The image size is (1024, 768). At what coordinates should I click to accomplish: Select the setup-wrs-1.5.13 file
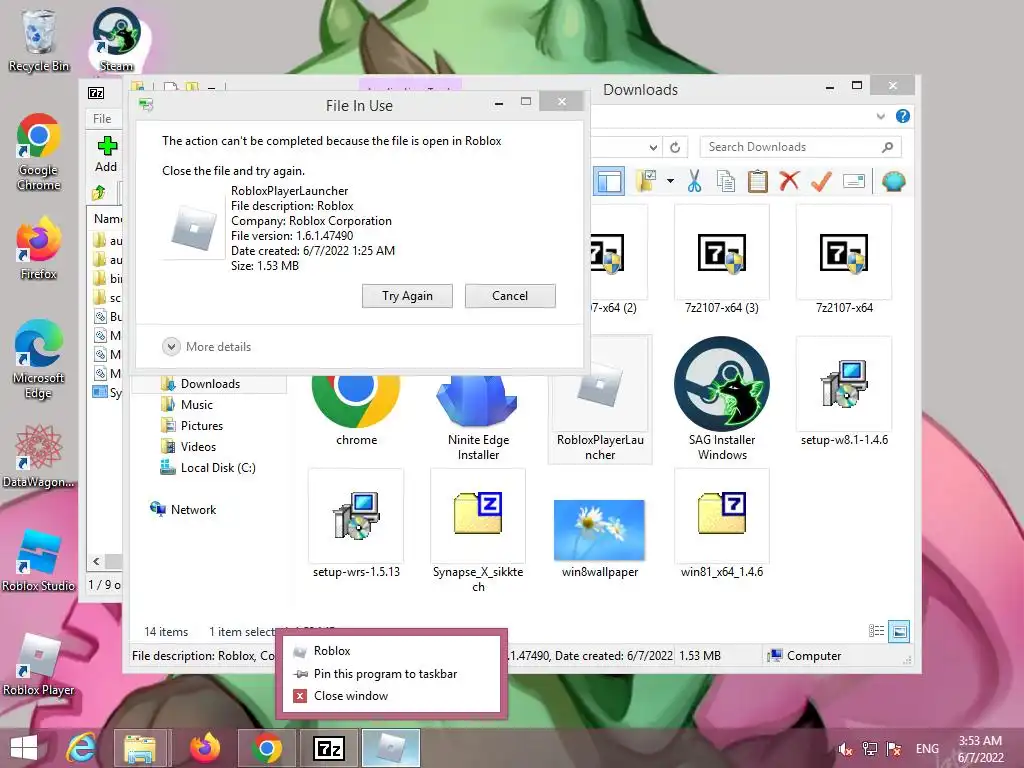coord(356,525)
